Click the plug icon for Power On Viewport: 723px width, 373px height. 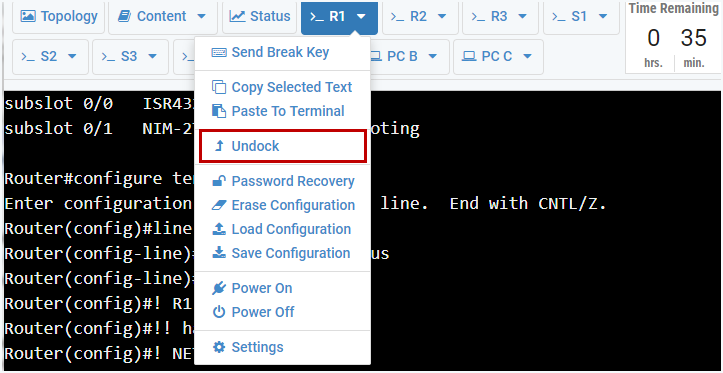[x=219, y=288]
